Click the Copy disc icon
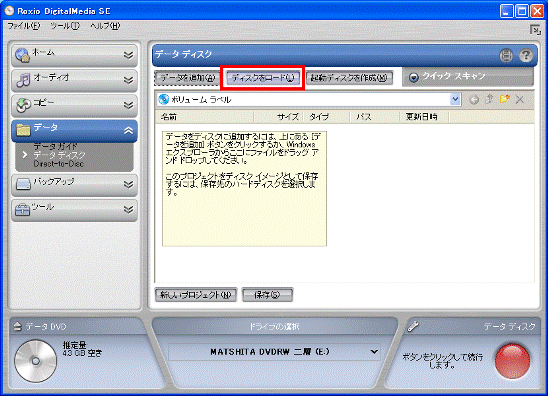This screenshot has height=396, width=548. 23,105
